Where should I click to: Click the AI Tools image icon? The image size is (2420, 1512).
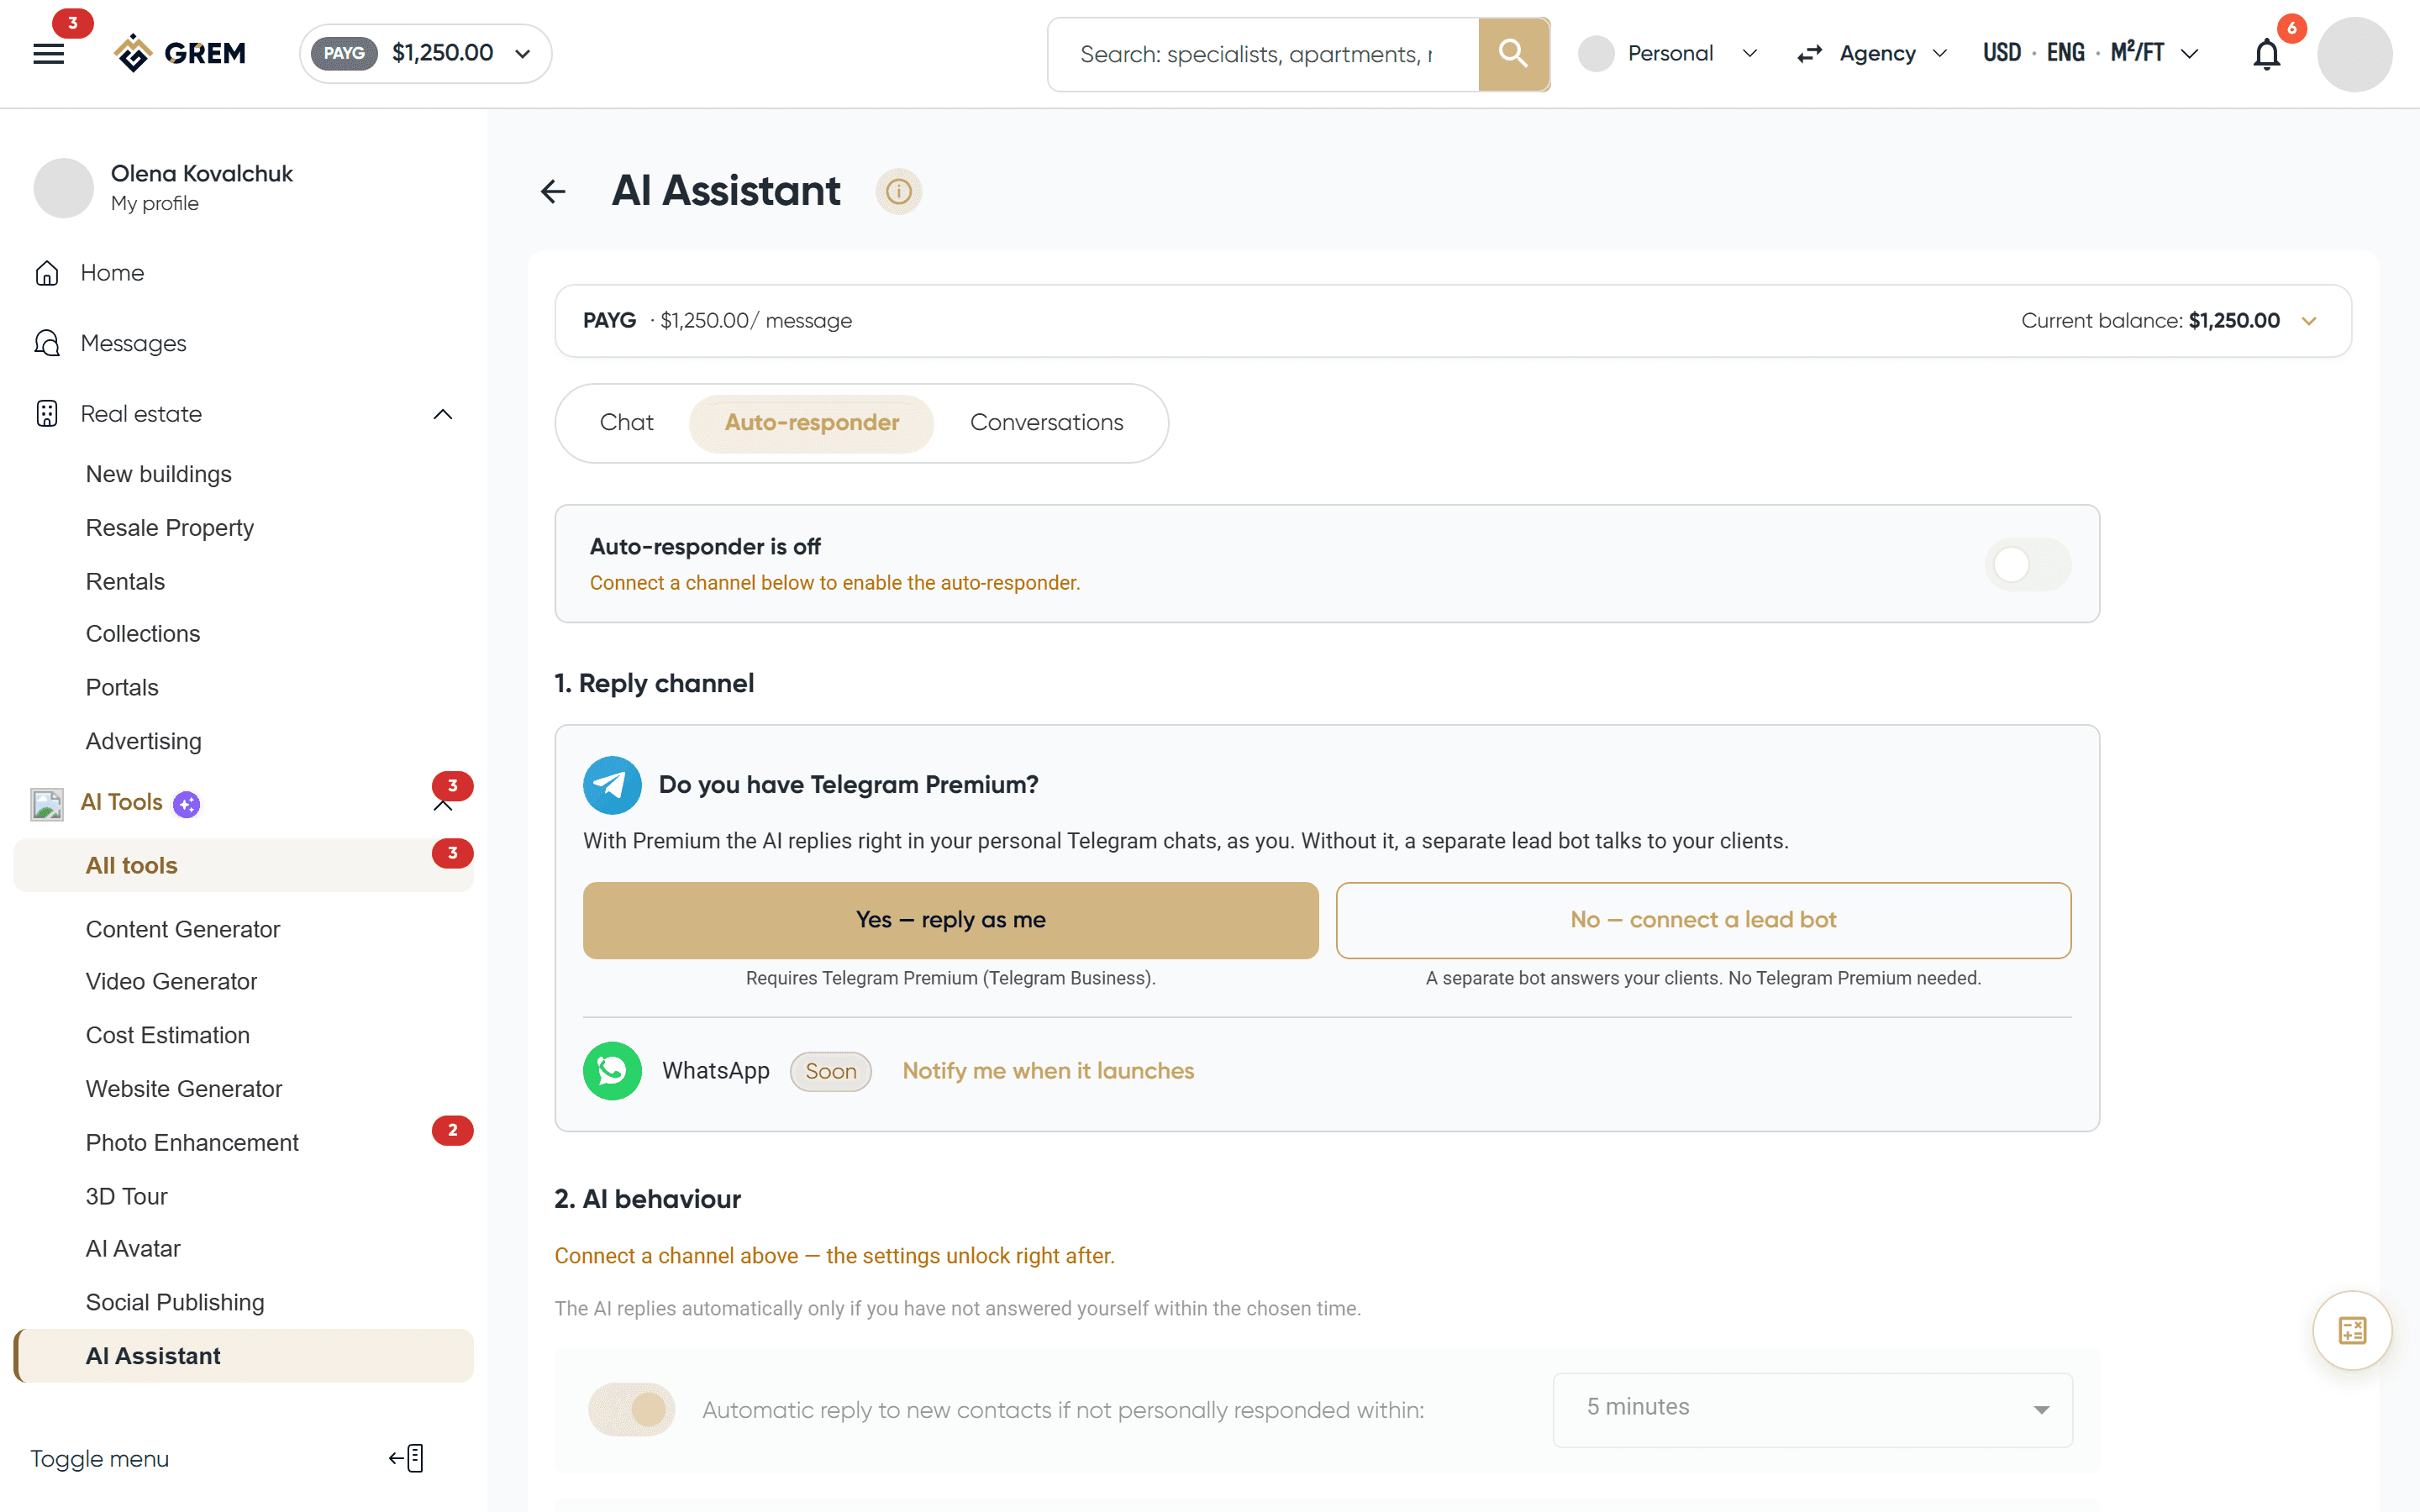[x=47, y=803]
